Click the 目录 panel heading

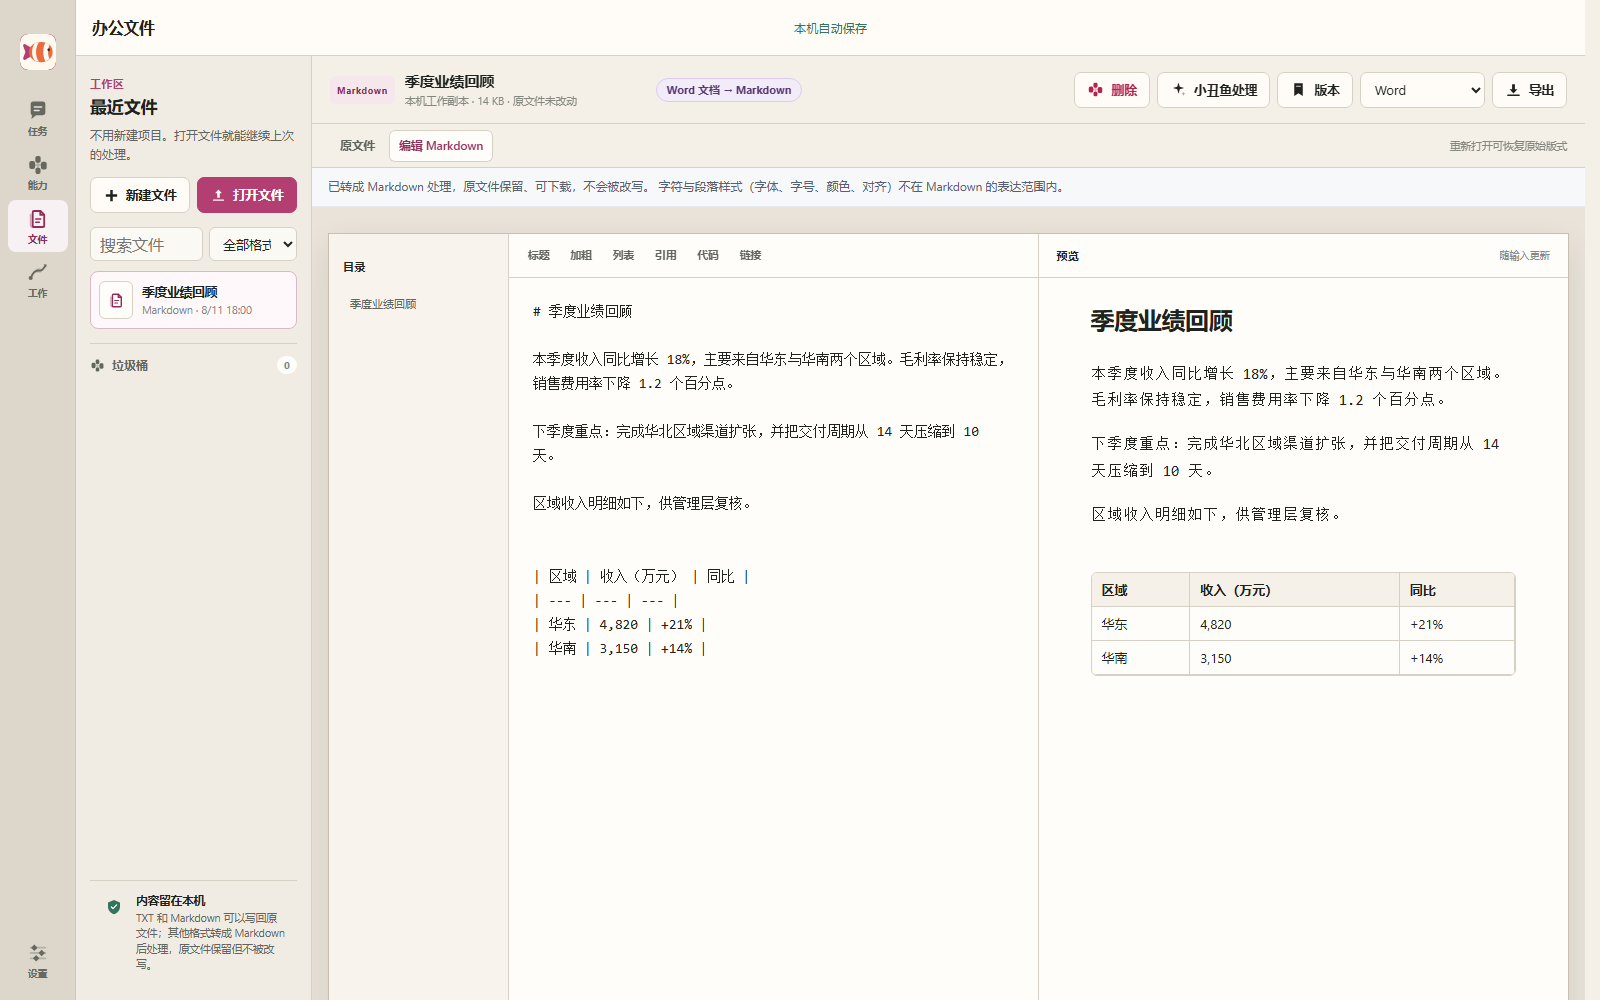[x=355, y=267]
